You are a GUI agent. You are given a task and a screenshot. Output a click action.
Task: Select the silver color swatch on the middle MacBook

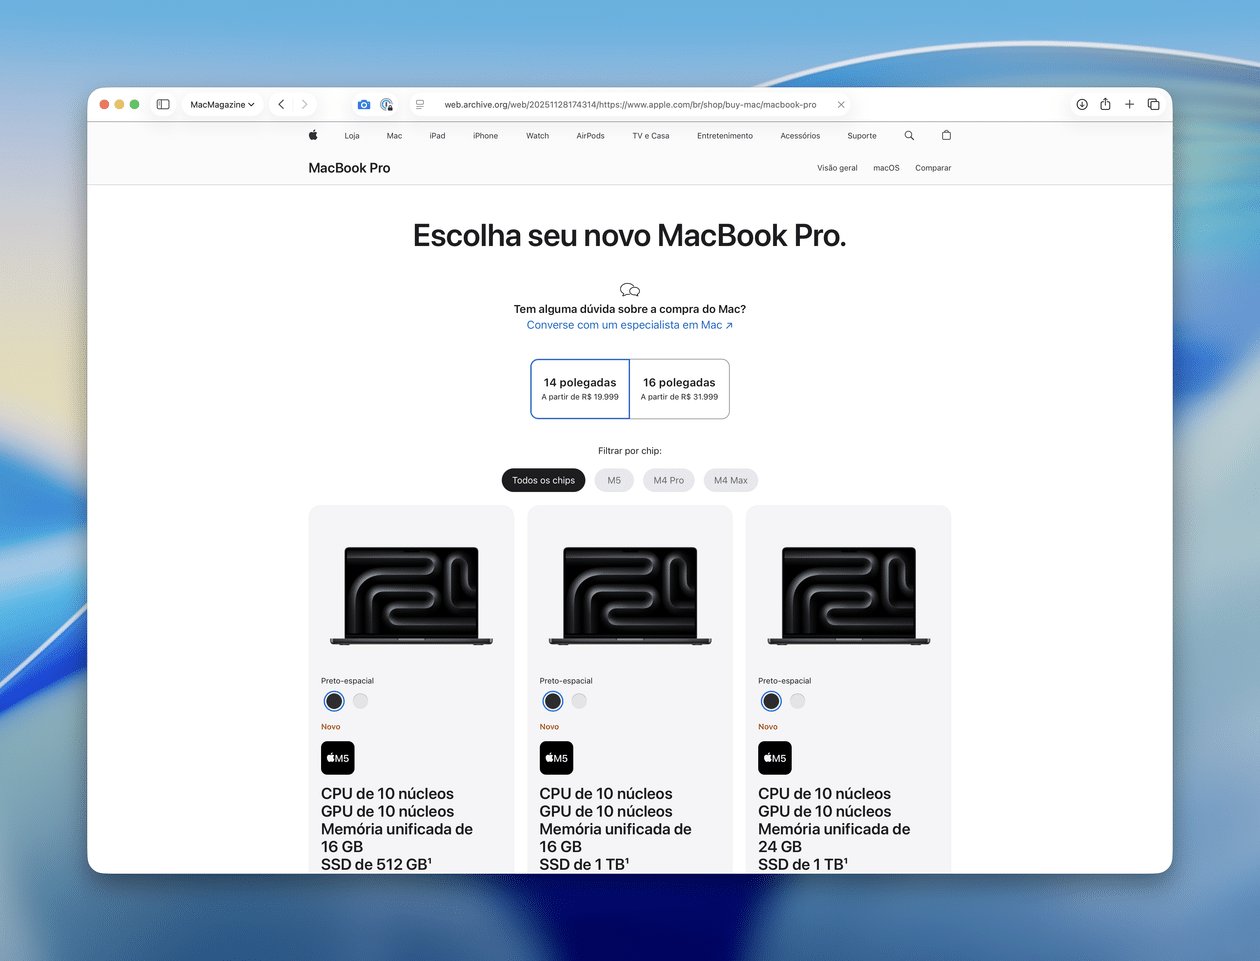coord(578,701)
